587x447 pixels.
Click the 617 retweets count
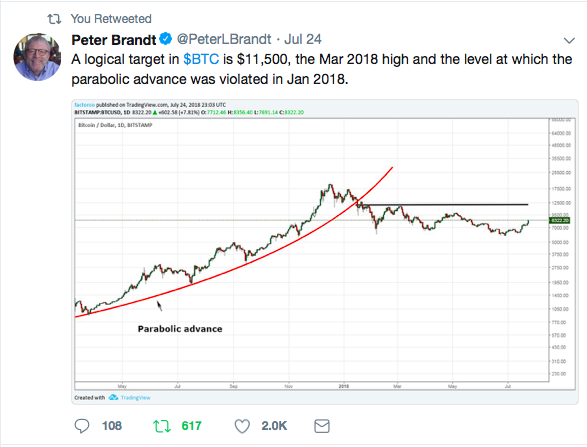(x=191, y=426)
